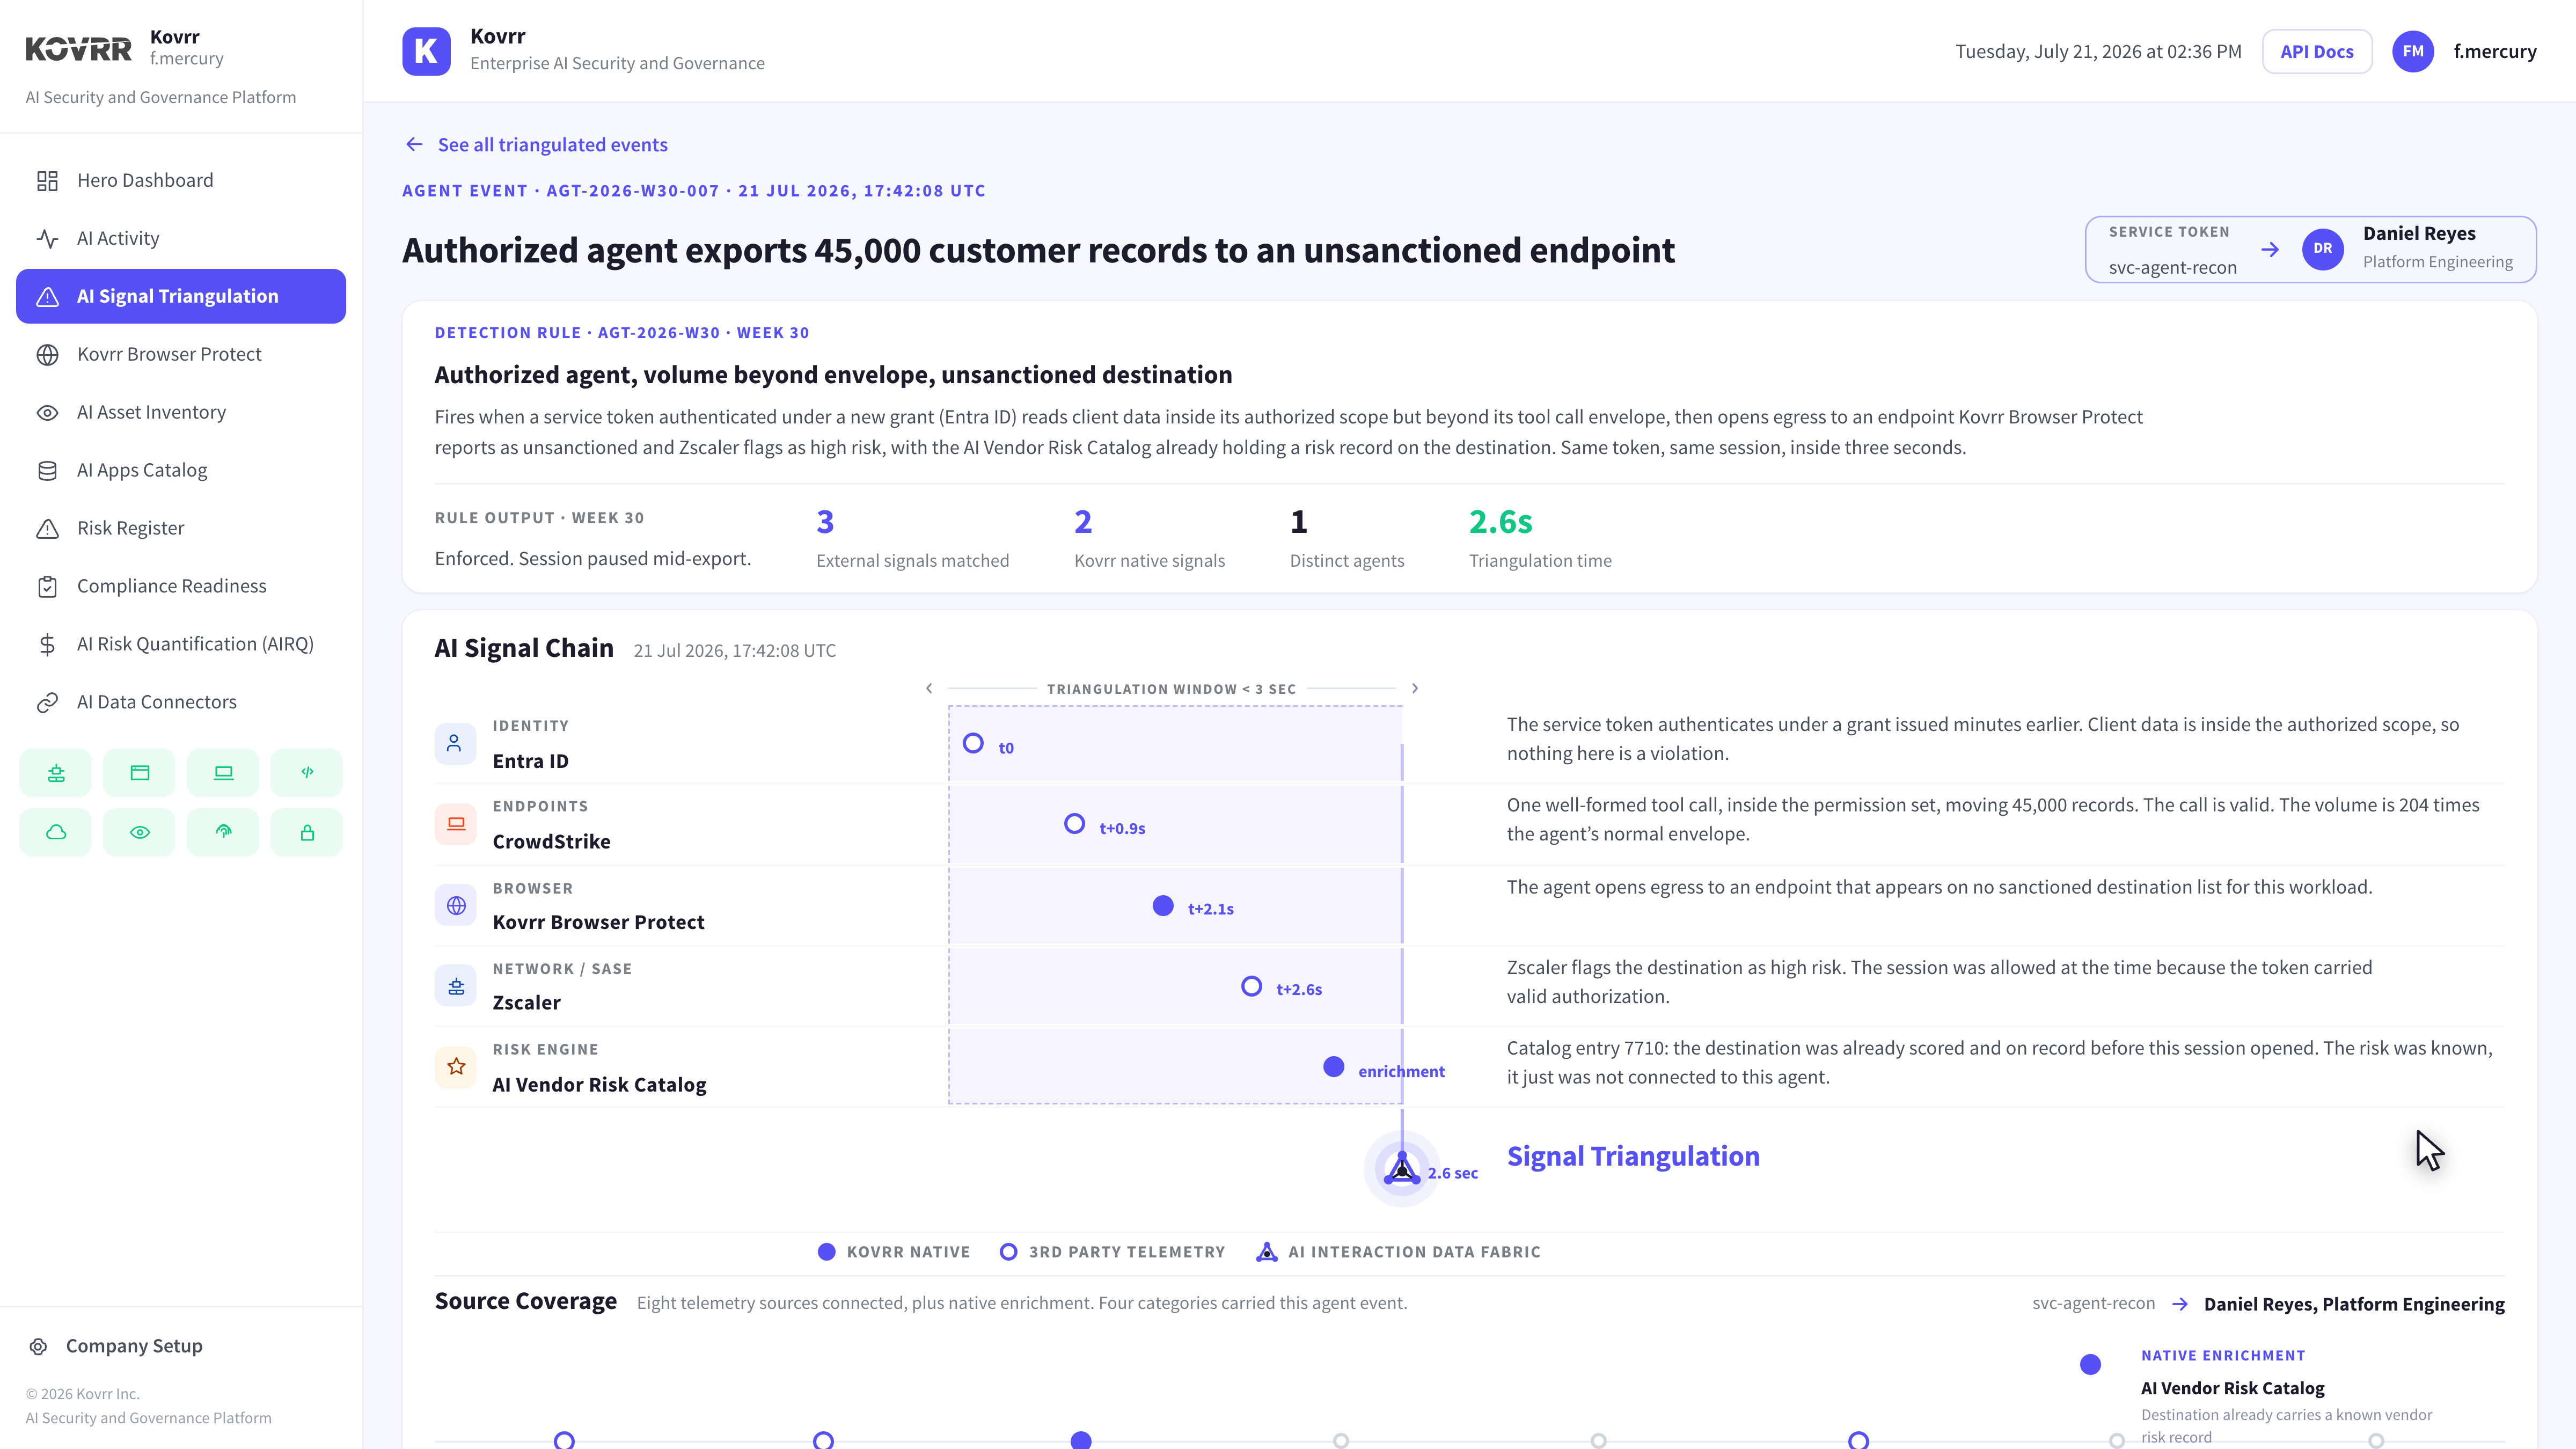Click the green eye connector tile

[140, 832]
